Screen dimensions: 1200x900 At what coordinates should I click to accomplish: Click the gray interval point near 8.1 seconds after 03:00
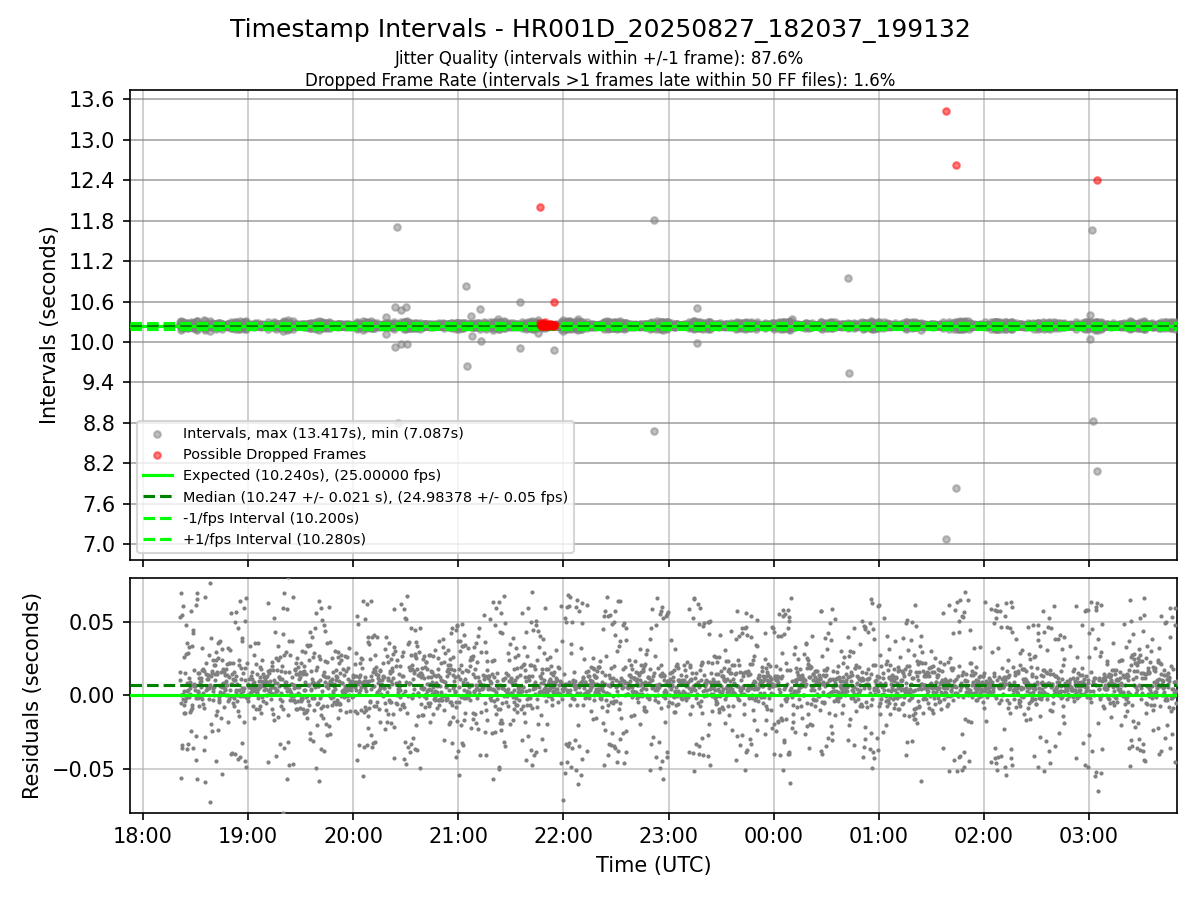coord(1097,471)
